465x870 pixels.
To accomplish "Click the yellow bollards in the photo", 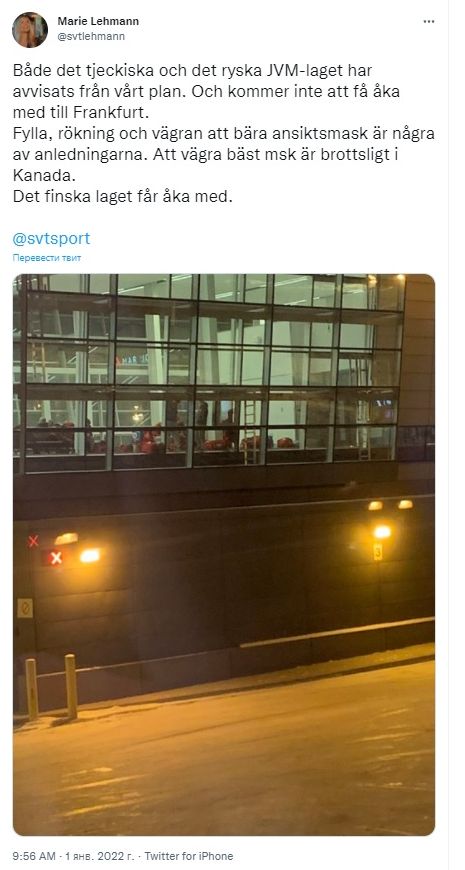I will (x=51, y=687).
